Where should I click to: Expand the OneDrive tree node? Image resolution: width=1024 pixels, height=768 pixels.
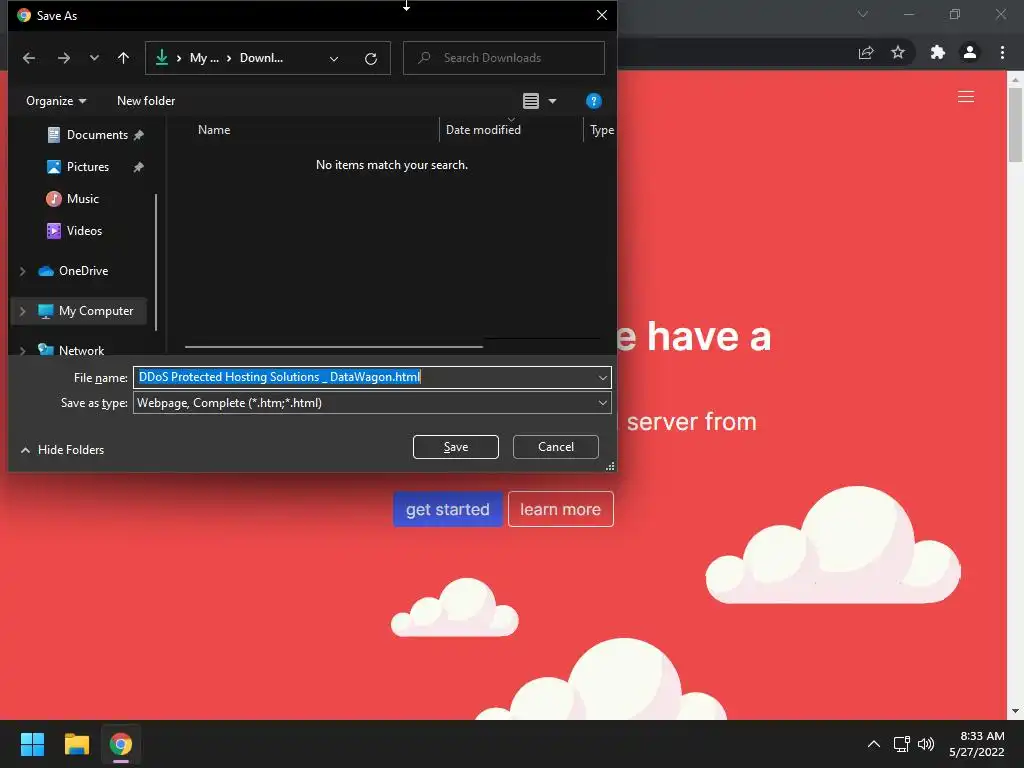[x=23, y=271]
